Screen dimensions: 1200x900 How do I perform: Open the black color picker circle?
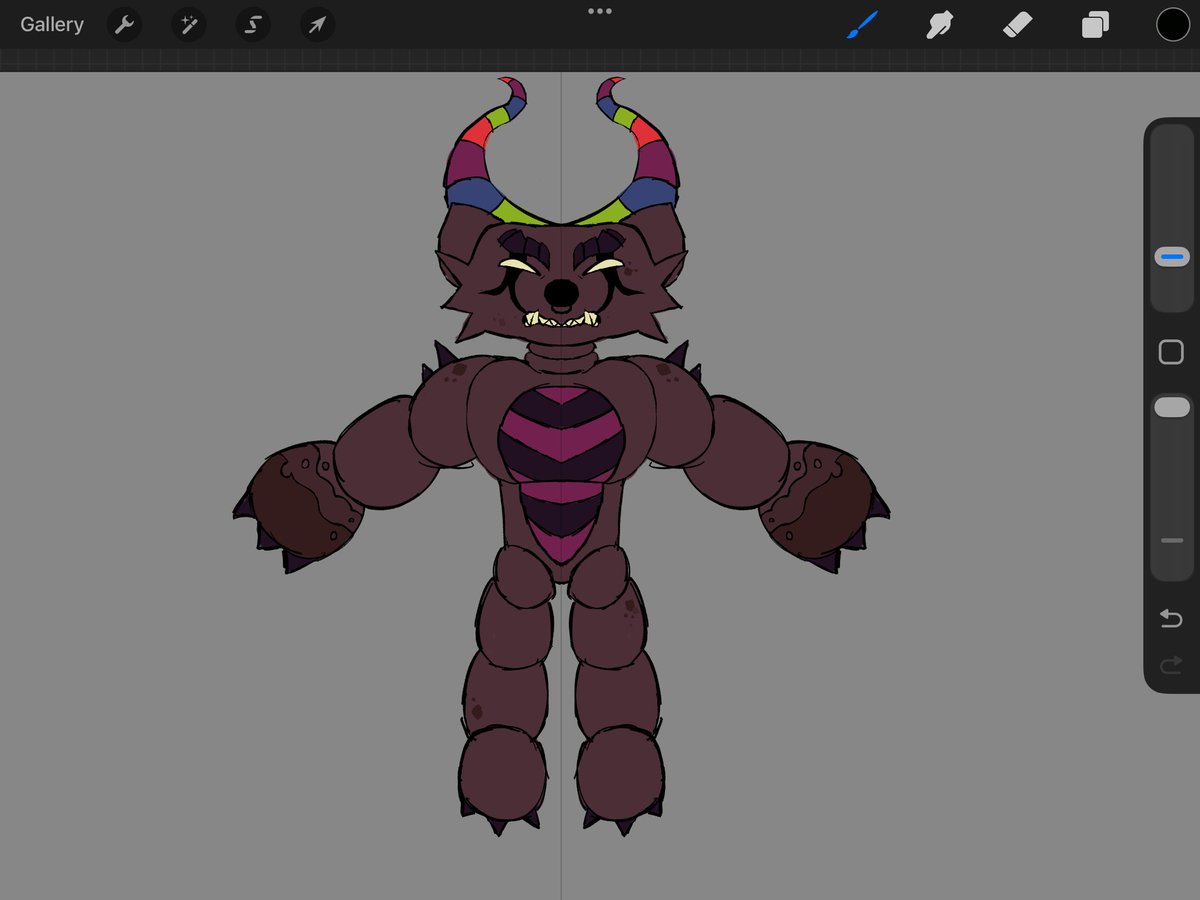point(1173,25)
